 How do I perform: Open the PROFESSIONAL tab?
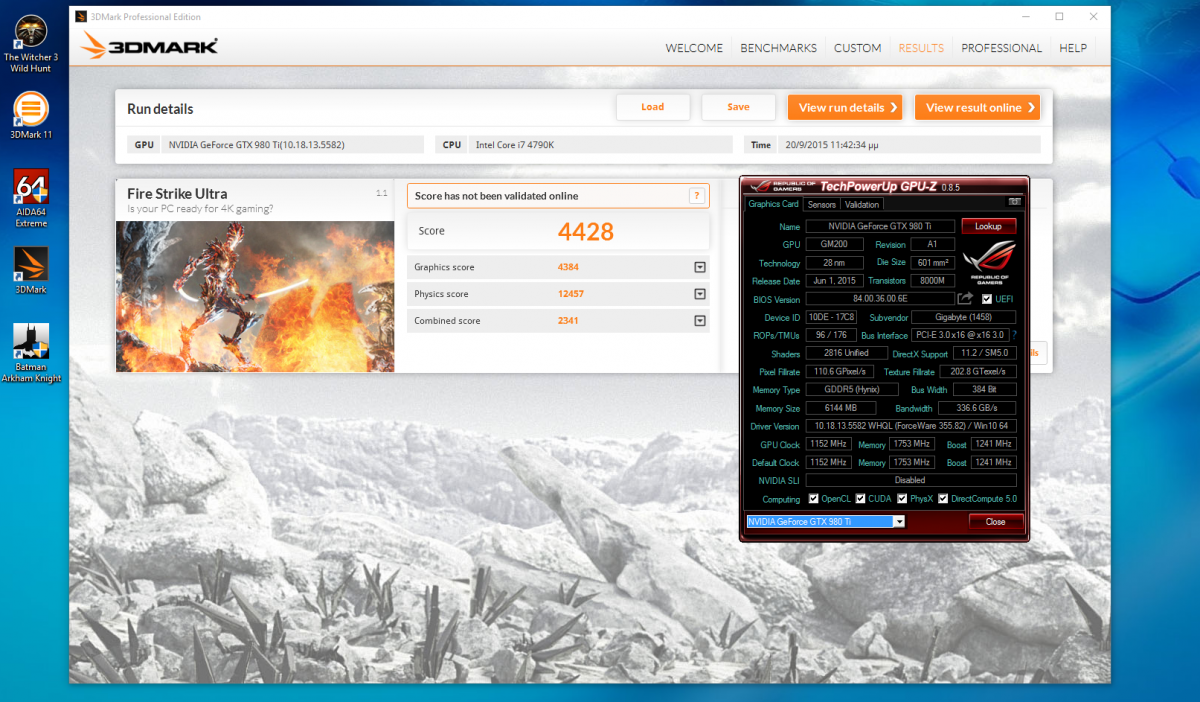(x=1002, y=48)
